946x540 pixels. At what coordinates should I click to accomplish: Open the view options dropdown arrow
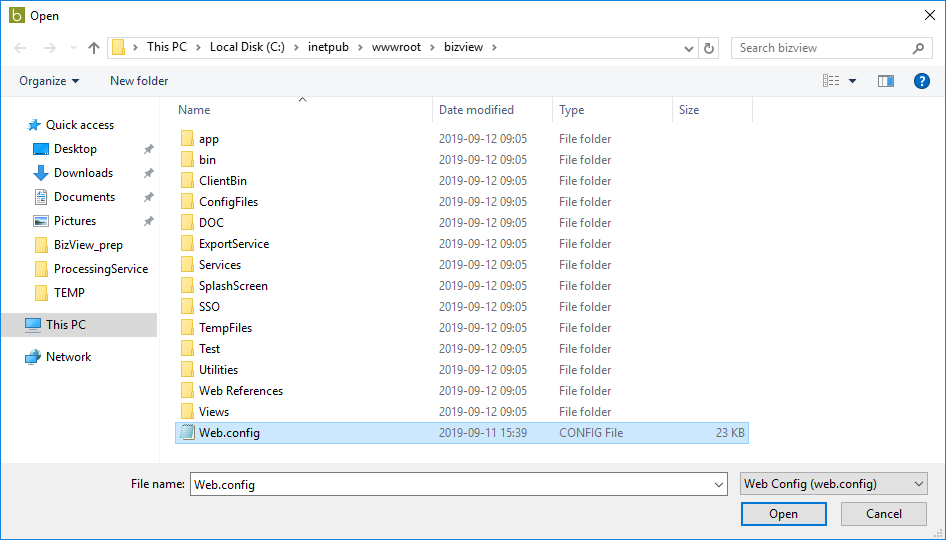click(852, 81)
